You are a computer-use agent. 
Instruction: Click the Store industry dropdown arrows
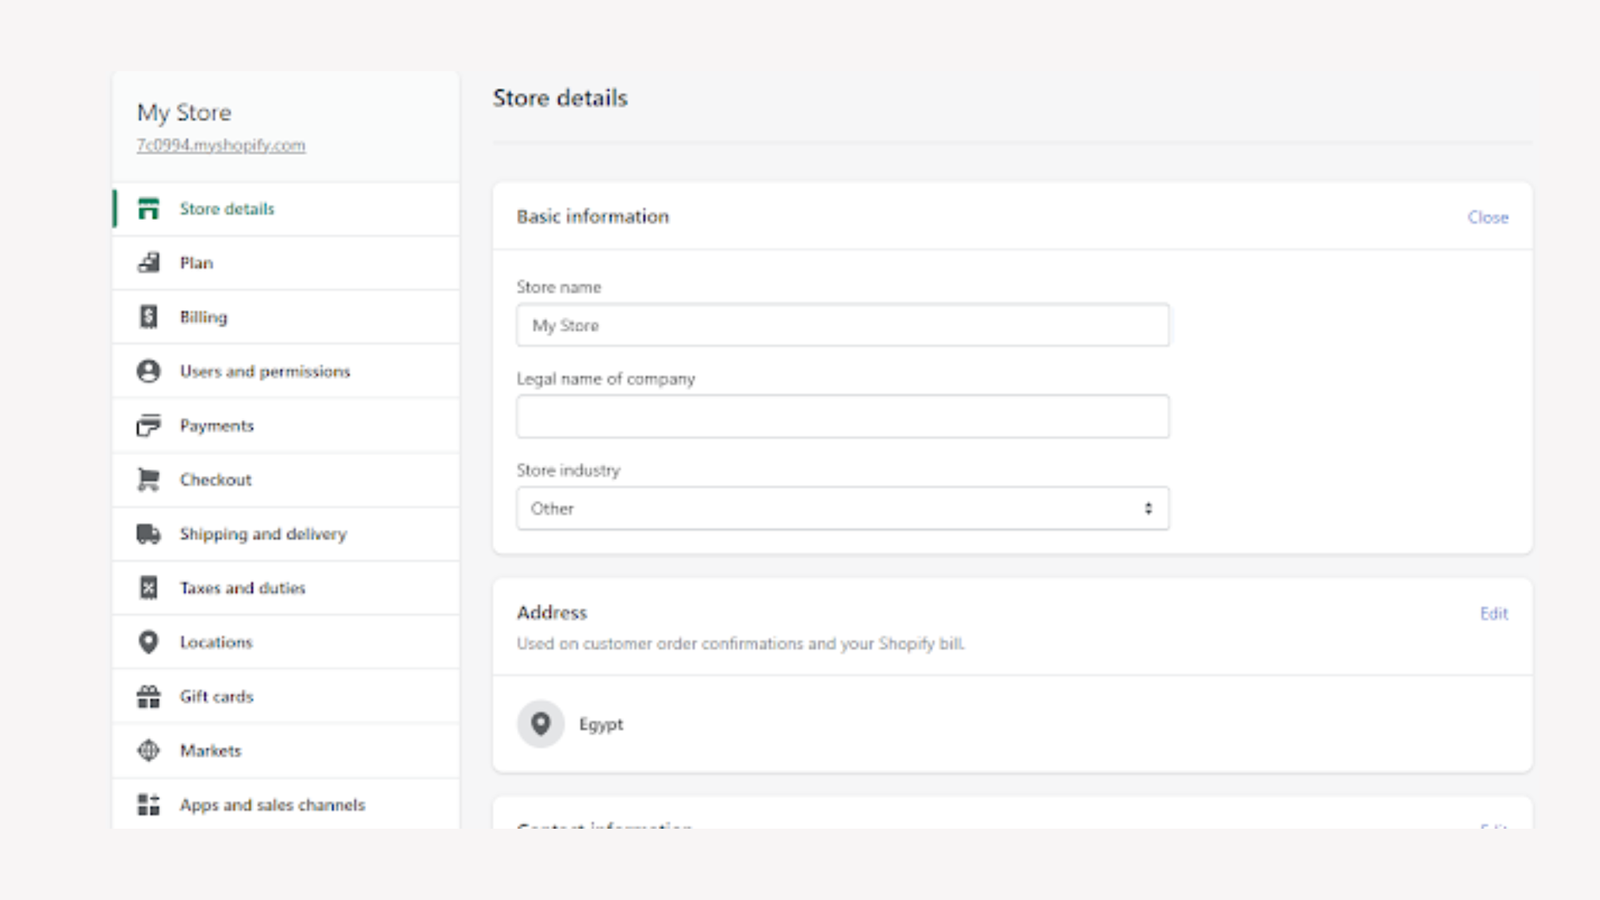coord(1148,509)
